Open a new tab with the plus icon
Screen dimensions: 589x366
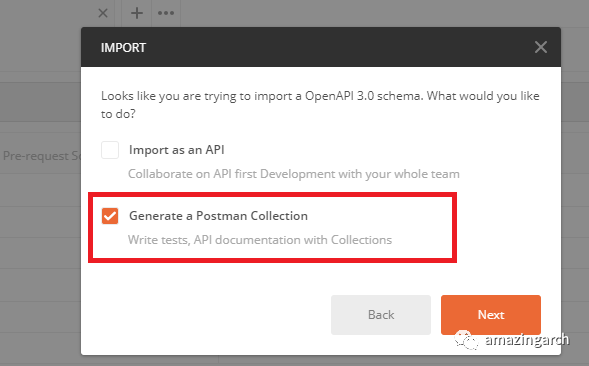(x=137, y=13)
